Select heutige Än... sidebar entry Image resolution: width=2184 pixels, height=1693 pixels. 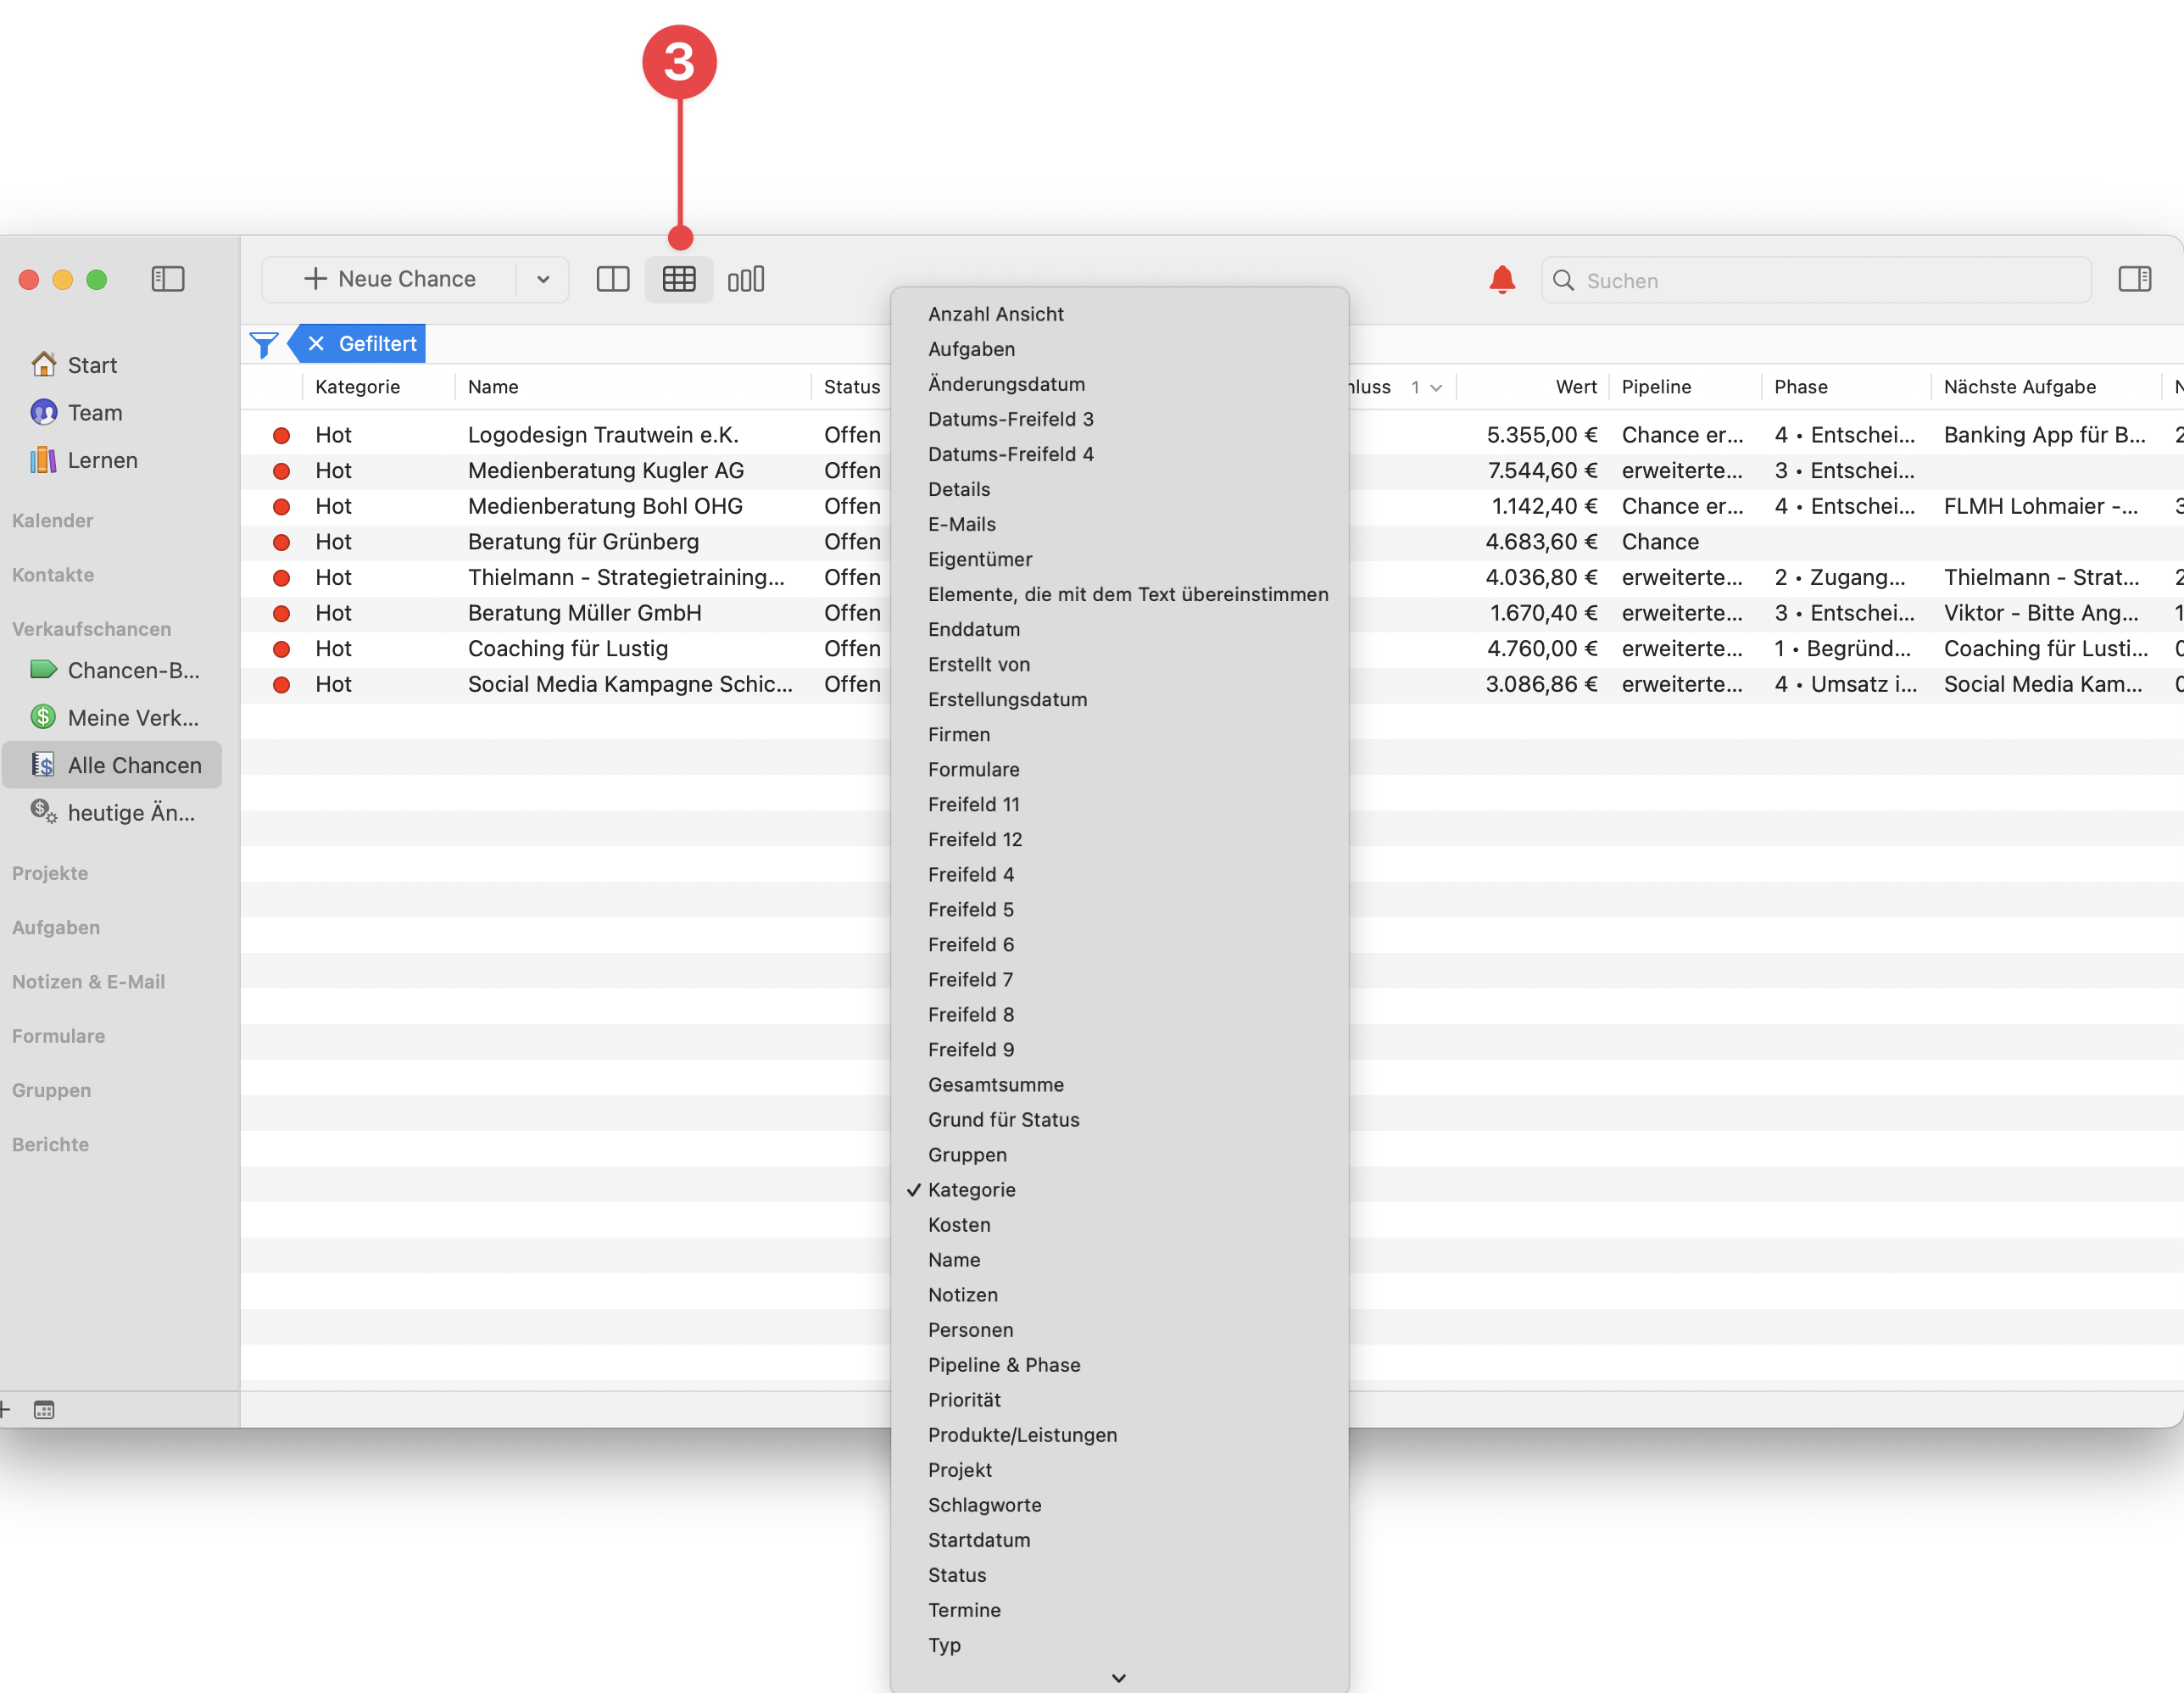pos(113,813)
